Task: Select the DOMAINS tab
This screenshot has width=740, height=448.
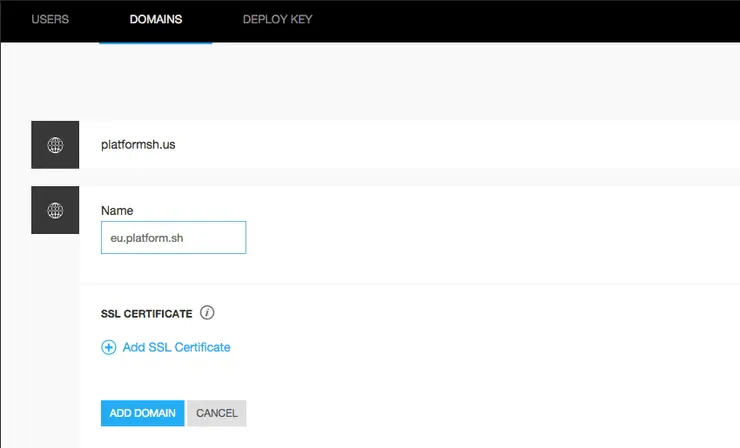Action: point(156,19)
